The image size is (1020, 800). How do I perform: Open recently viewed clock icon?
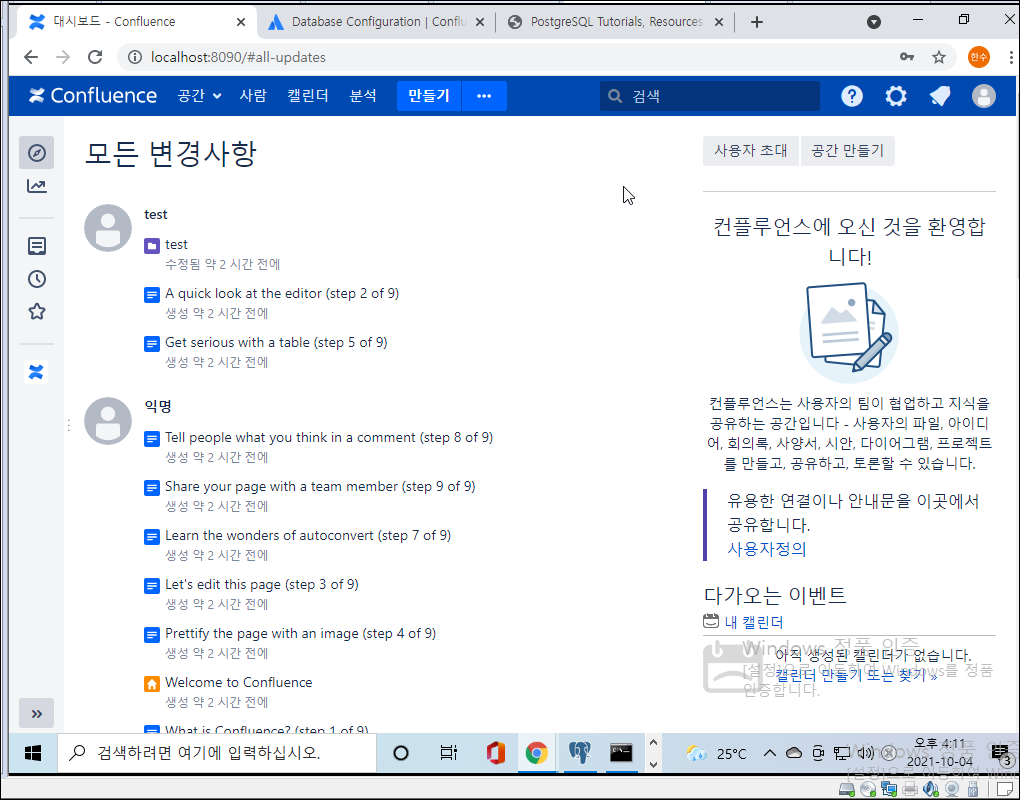36,279
